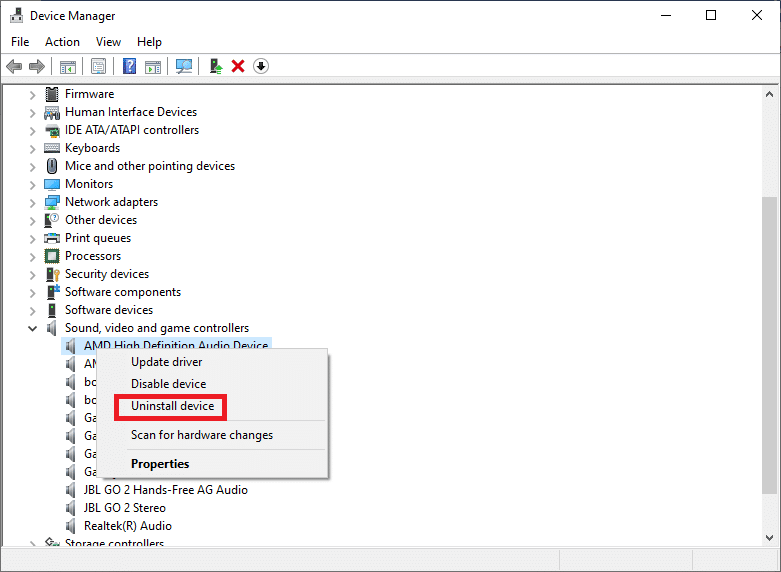Choose Uninstall device from the context menu
Viewport: 781px width, 572px height.
pyautogui.click(x=172, y=406)
